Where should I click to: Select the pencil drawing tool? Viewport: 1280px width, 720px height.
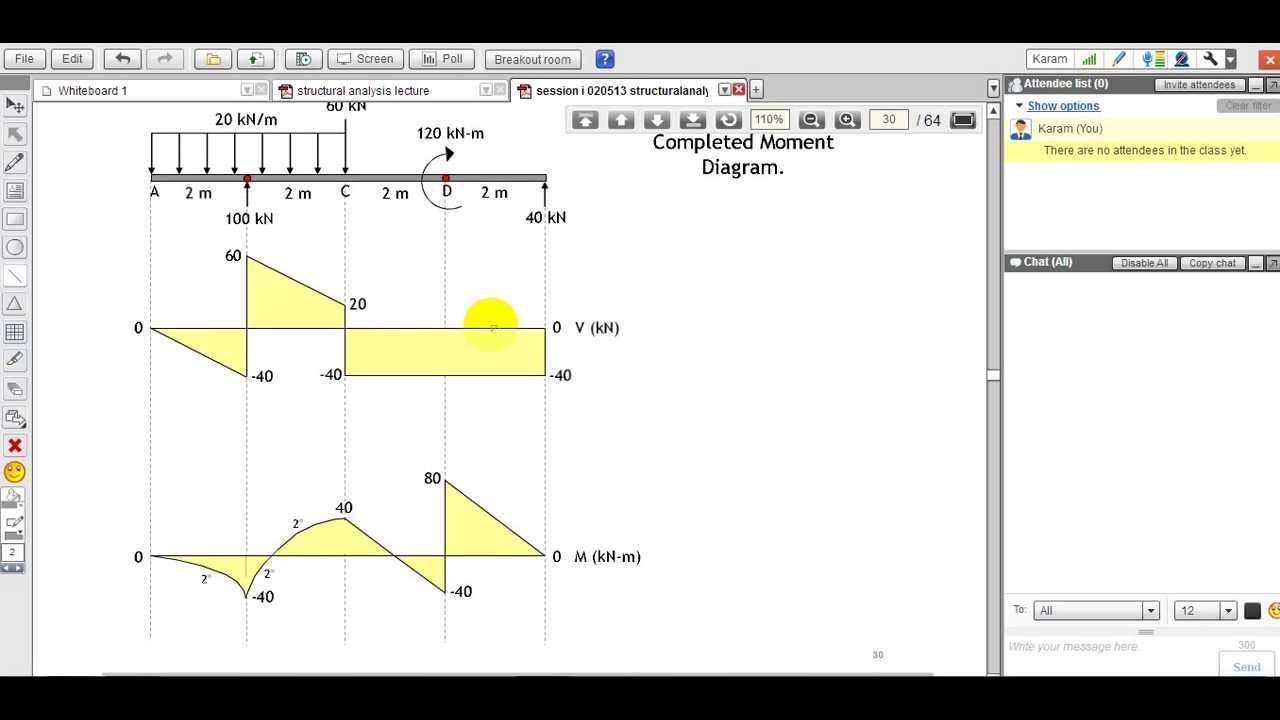[15, 162]
